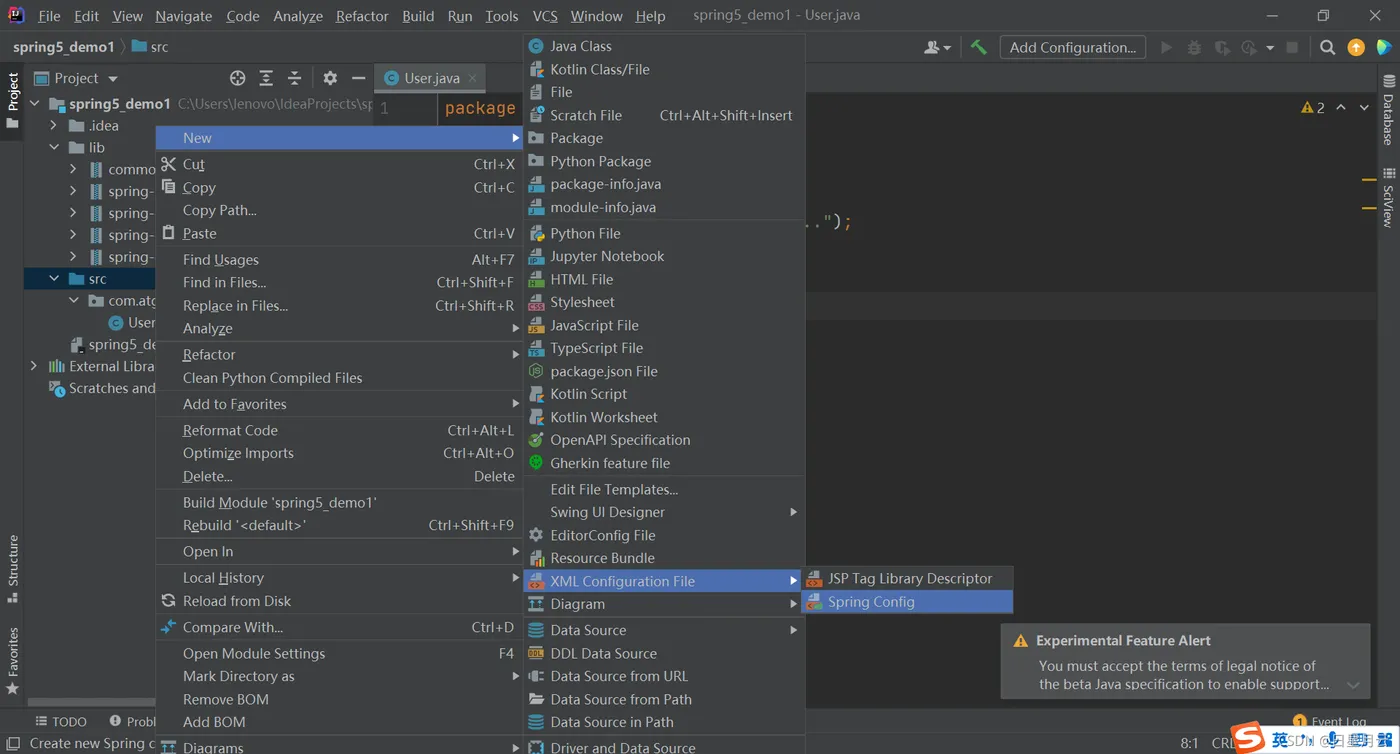Click the Debug bug icon
This screenshot has height=754, width=1400.
click(x=1194, y=47)
